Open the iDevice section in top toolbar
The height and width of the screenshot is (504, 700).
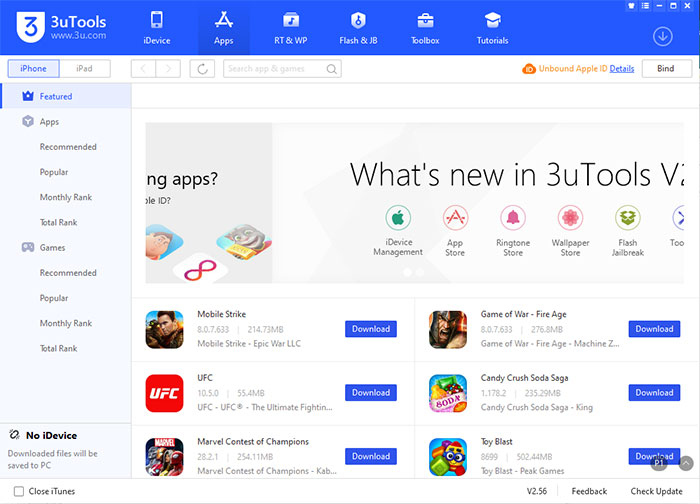click(x=156, y=27)
